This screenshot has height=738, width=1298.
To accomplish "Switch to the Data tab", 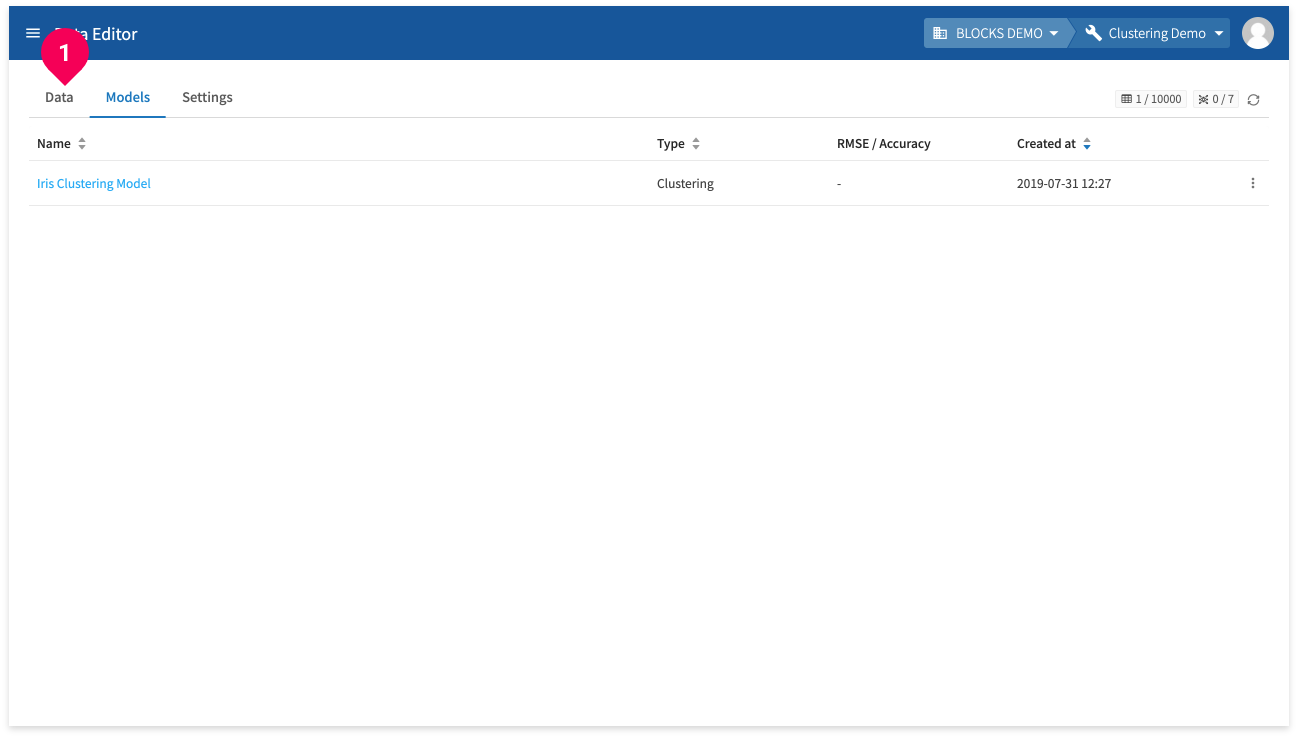I will (x=59, y=97).
